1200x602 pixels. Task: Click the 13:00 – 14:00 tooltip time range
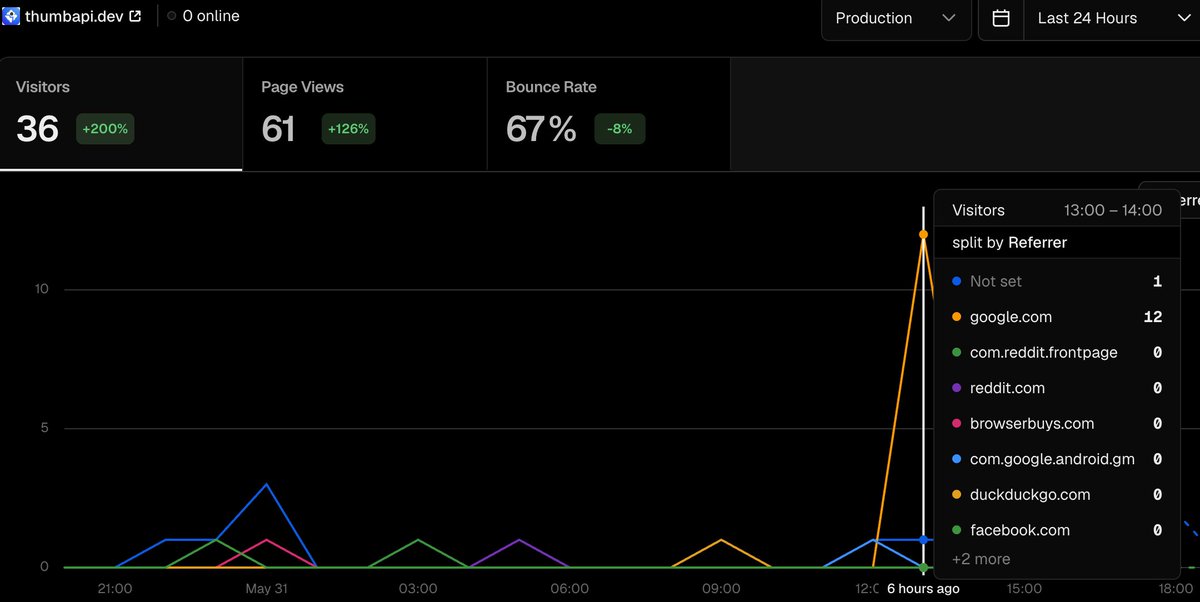pyautogui.click(x=1113, y=210)
